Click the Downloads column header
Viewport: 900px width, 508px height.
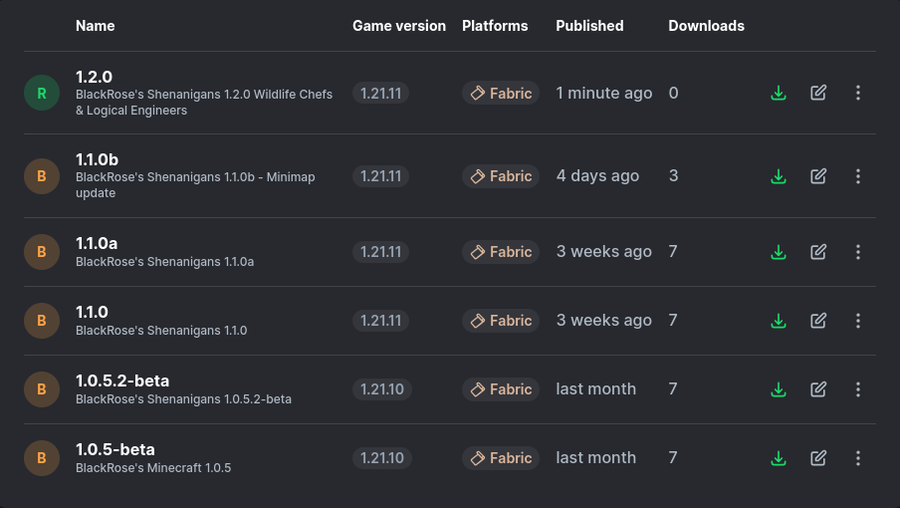pos(706,26)
